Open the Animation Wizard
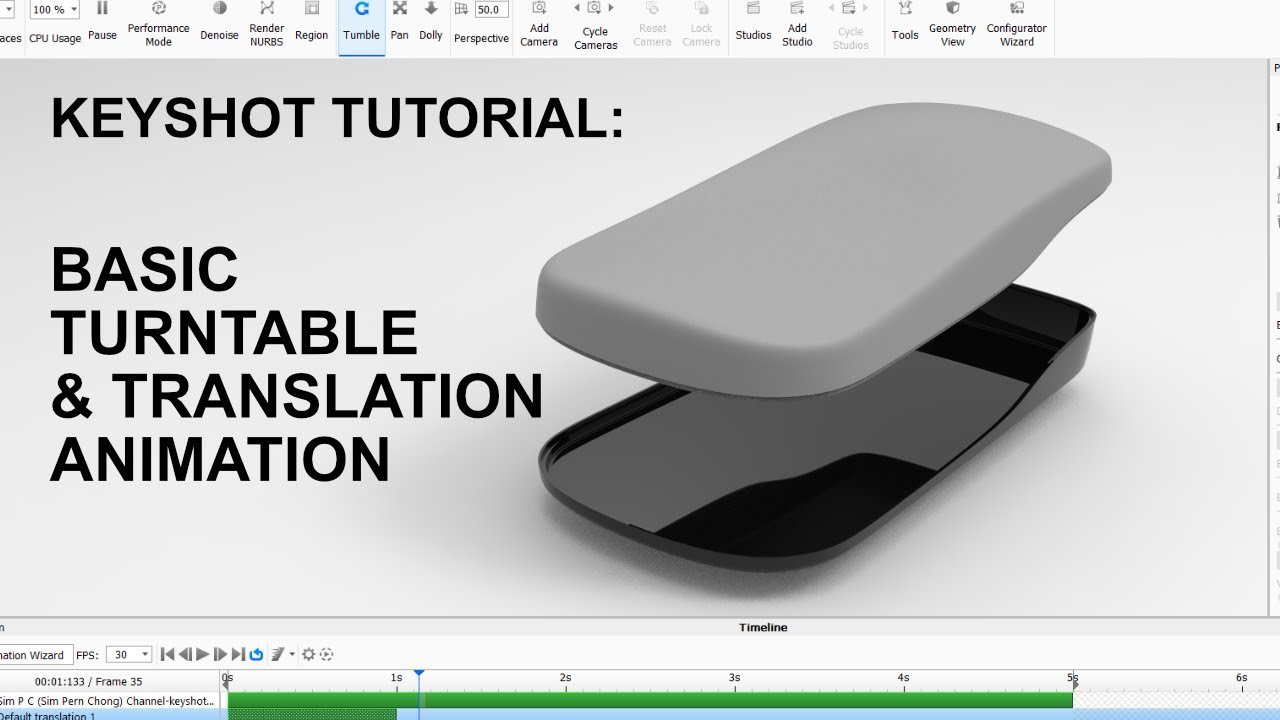 pos(34,655)
